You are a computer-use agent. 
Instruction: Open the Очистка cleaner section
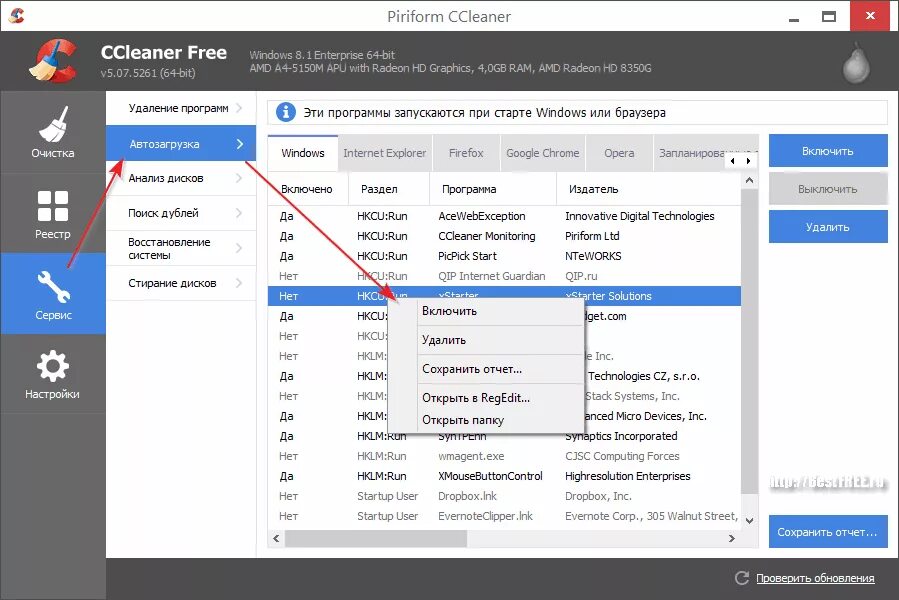coord(53,133)
